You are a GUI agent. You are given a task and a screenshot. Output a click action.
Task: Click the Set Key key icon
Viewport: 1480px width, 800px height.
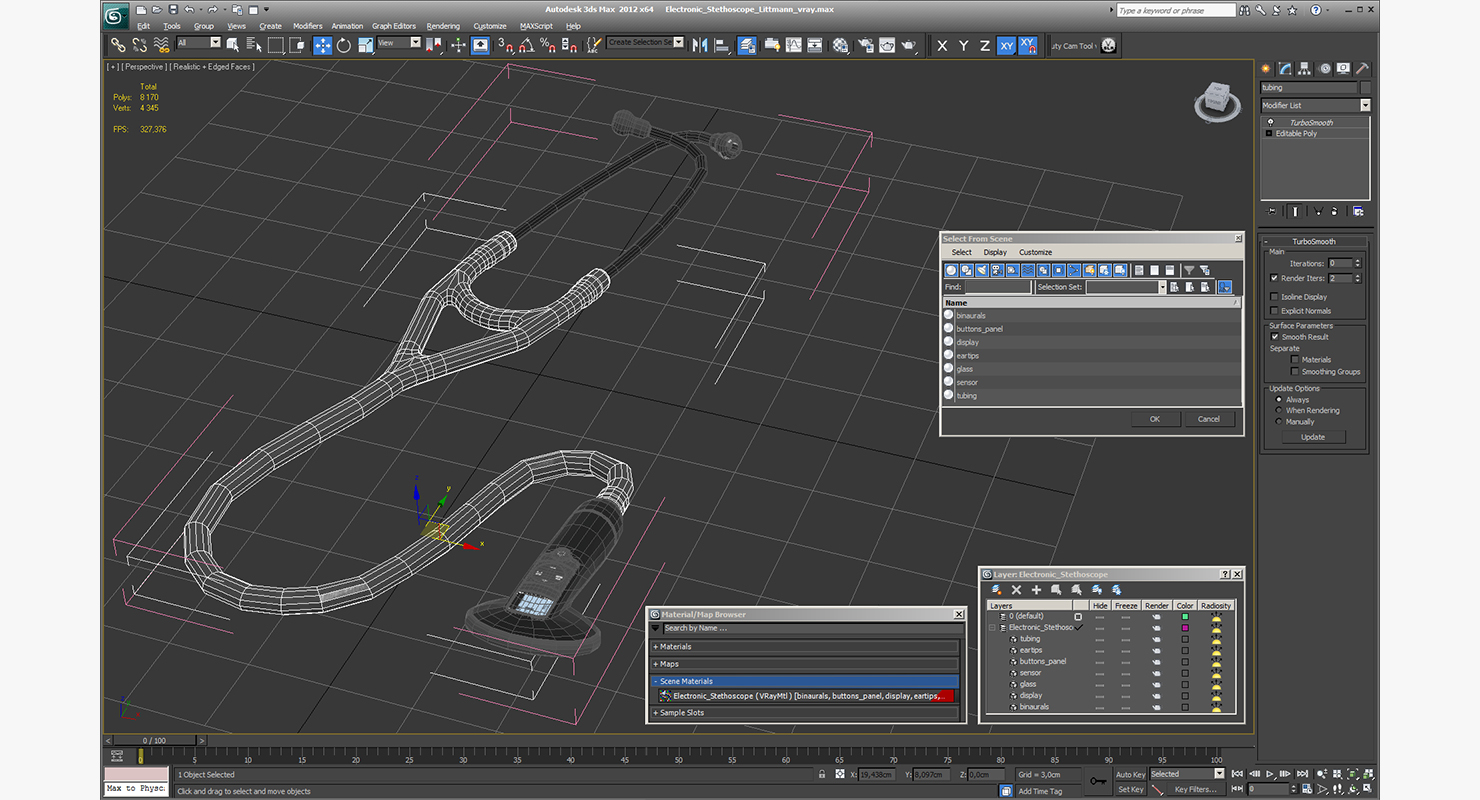(1099, 781)
